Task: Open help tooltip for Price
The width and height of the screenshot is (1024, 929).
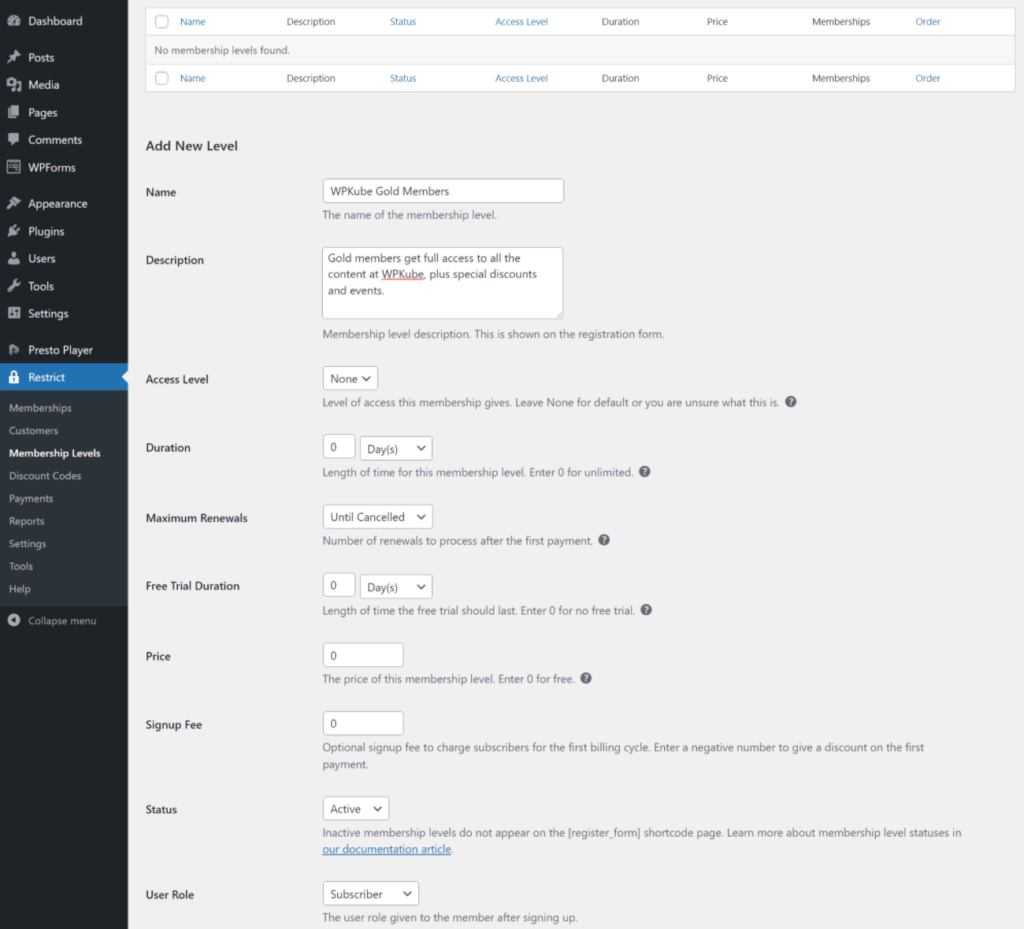Action: point(586,678)
